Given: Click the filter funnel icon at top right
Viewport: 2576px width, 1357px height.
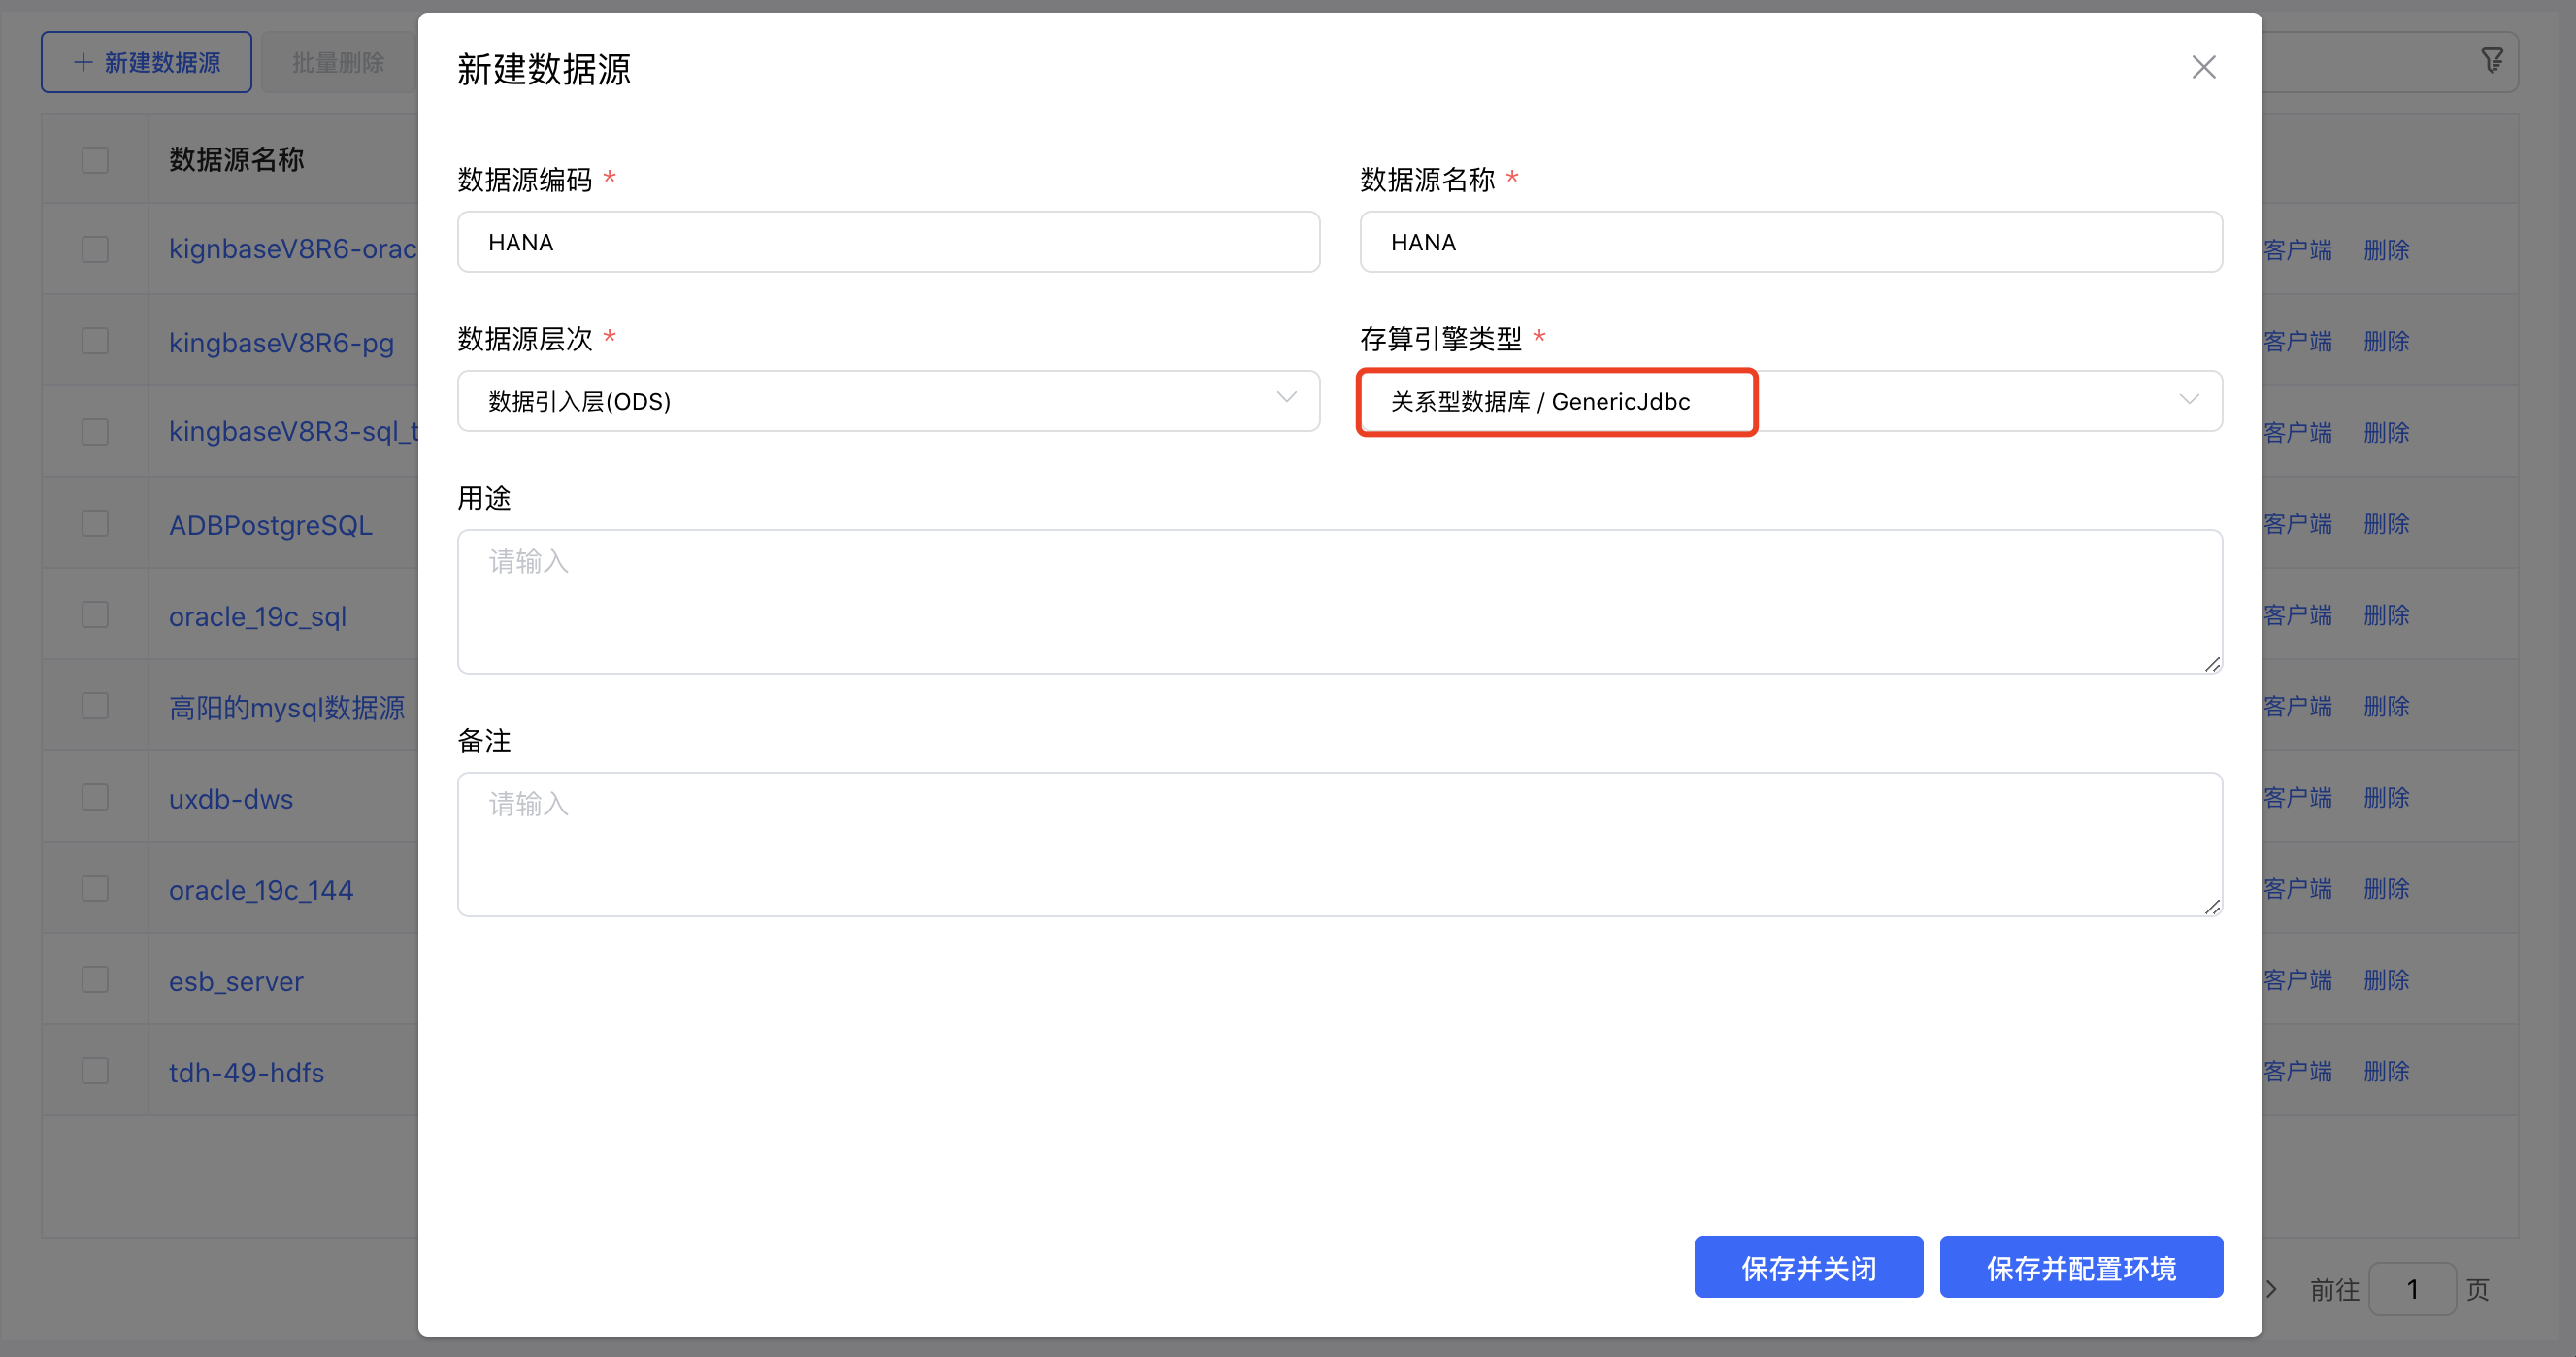Looking at the screenshot, I should pos(2491,61).
